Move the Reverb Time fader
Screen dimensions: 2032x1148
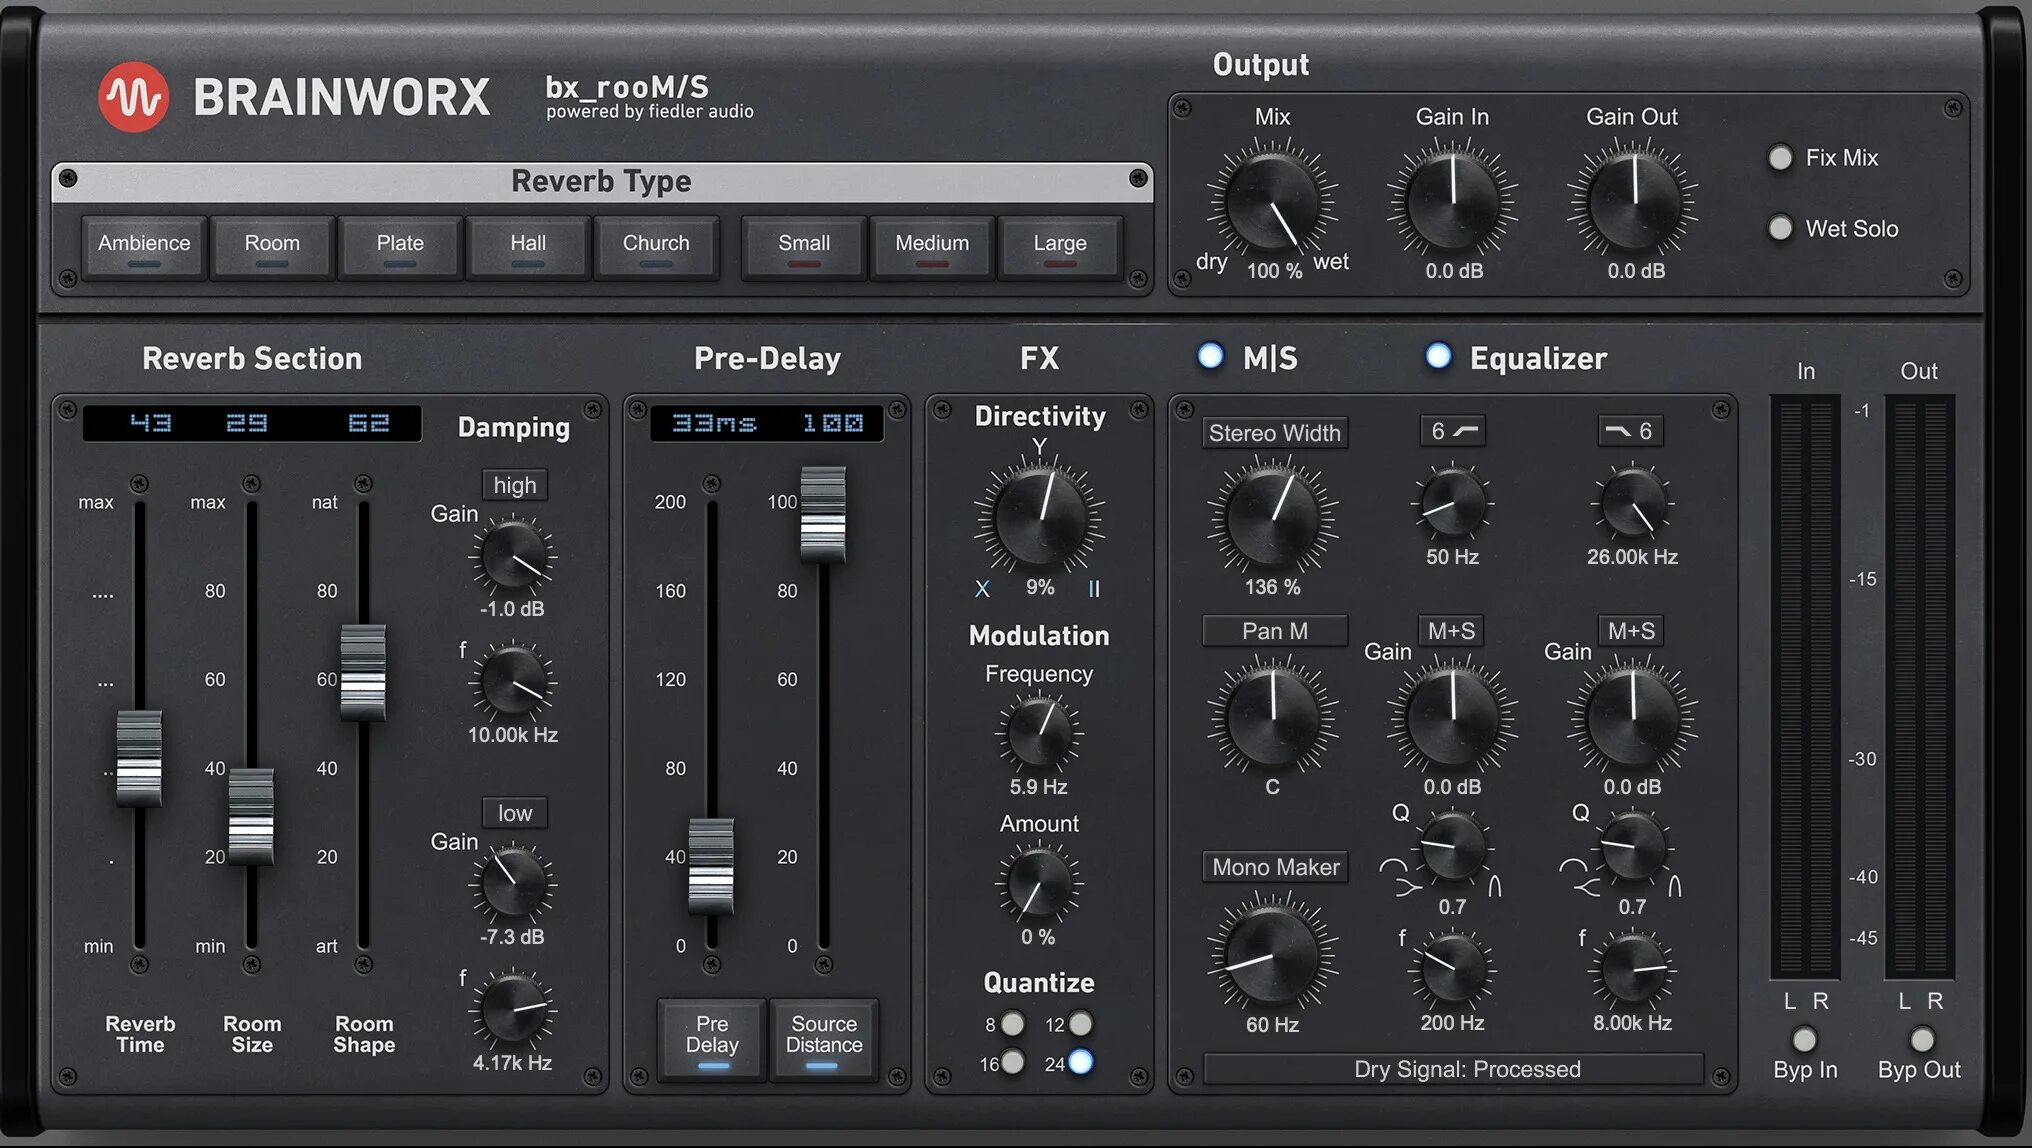(140, 757)
